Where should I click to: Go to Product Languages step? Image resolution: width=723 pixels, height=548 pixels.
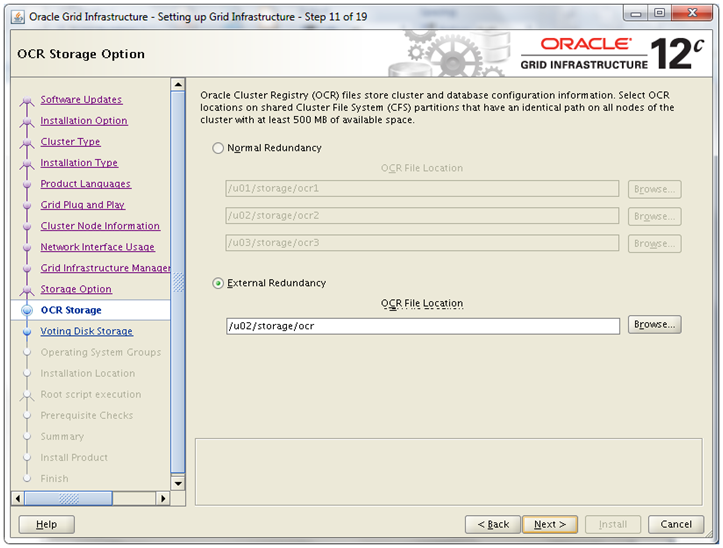86,184
